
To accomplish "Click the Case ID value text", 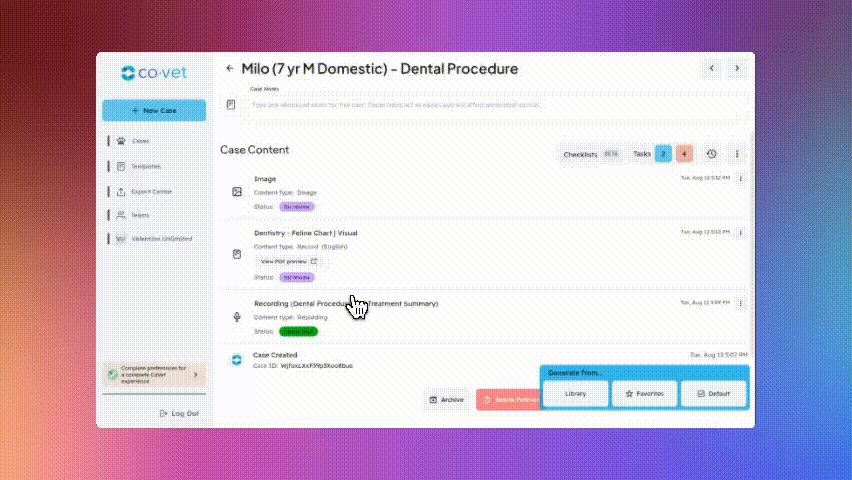I will pyautogui.click(x=317, y=366).
